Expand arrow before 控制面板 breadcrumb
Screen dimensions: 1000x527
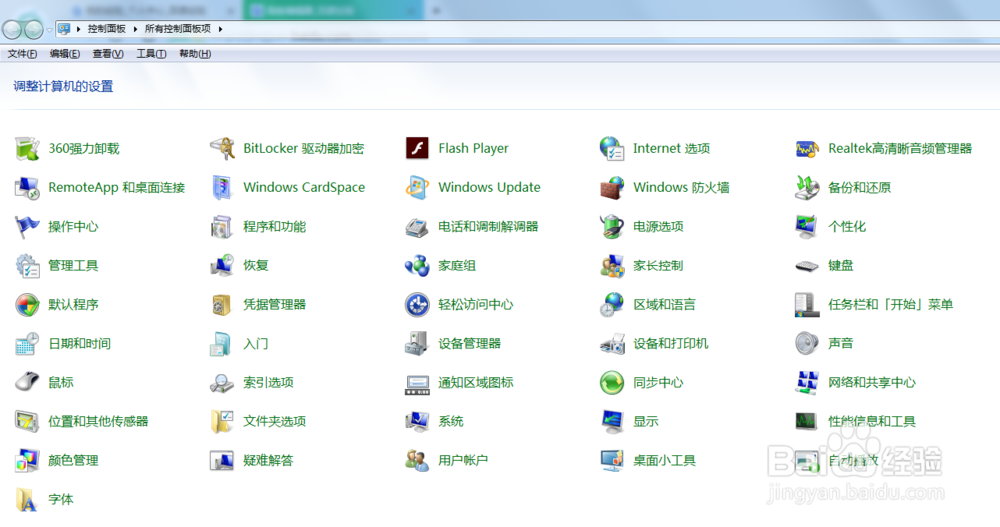78,29
